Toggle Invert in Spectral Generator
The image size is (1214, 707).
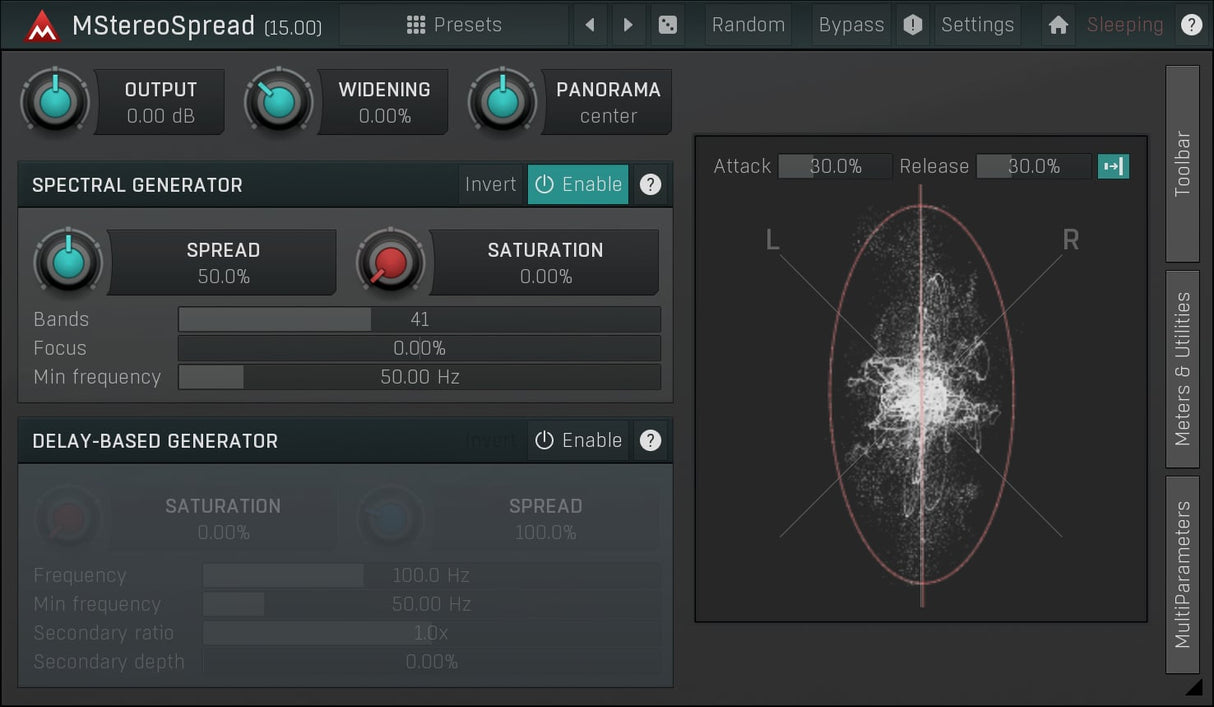tap(490, 184)
